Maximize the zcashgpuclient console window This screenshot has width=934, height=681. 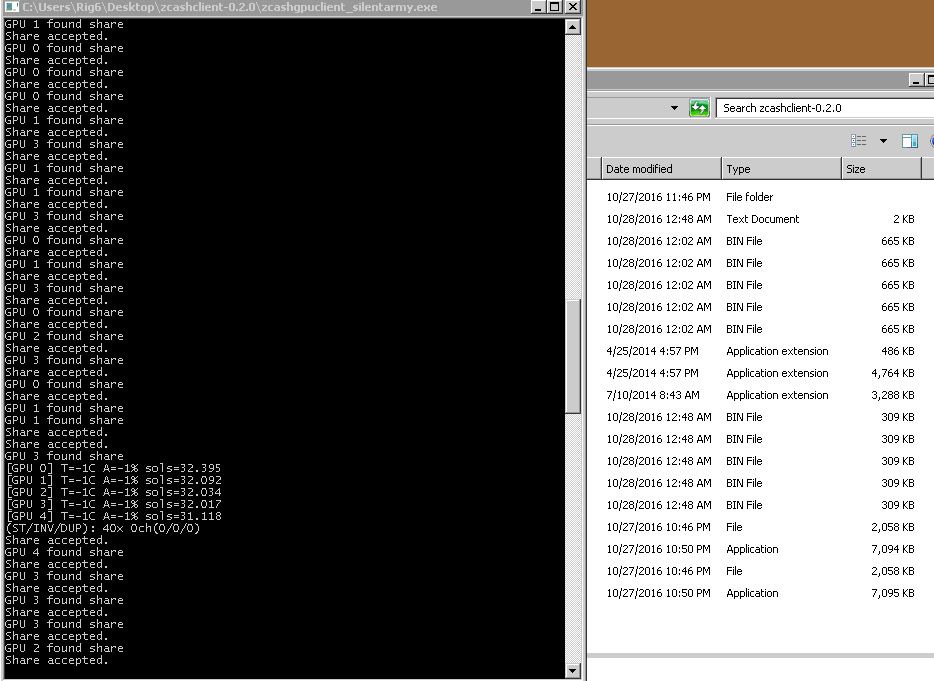point(555,7)
